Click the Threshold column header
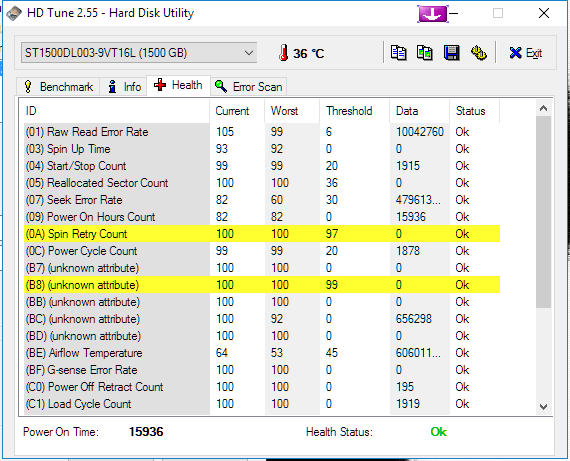Screen dimensions: 570x461 (354, 111)
